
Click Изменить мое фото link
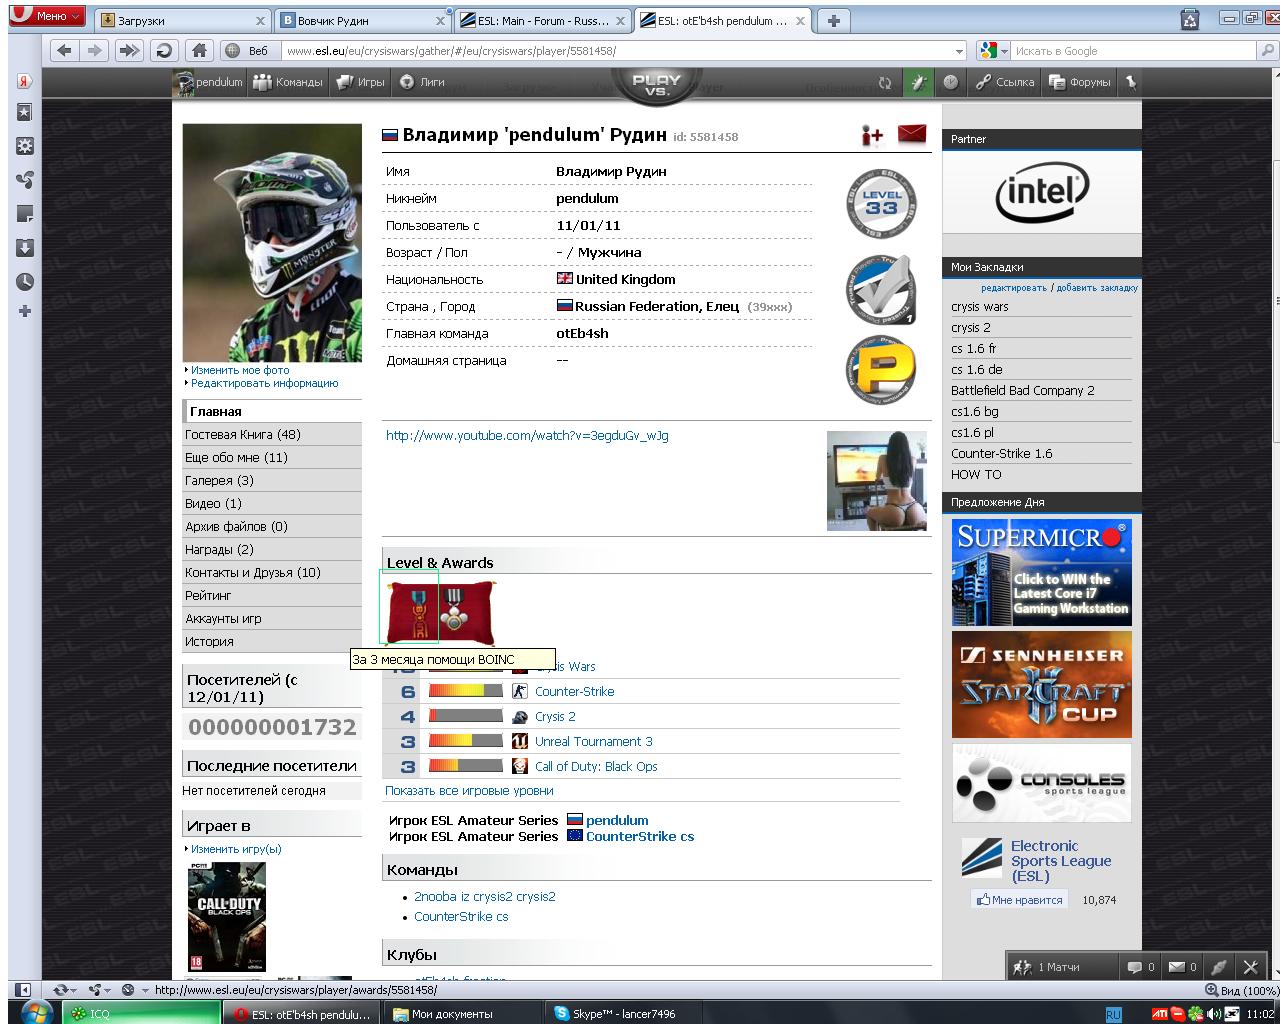pos(240,370)
